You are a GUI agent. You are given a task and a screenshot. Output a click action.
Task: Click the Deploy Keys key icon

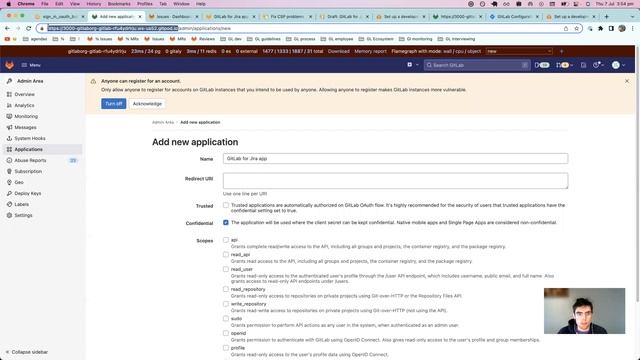coord(9,193)
